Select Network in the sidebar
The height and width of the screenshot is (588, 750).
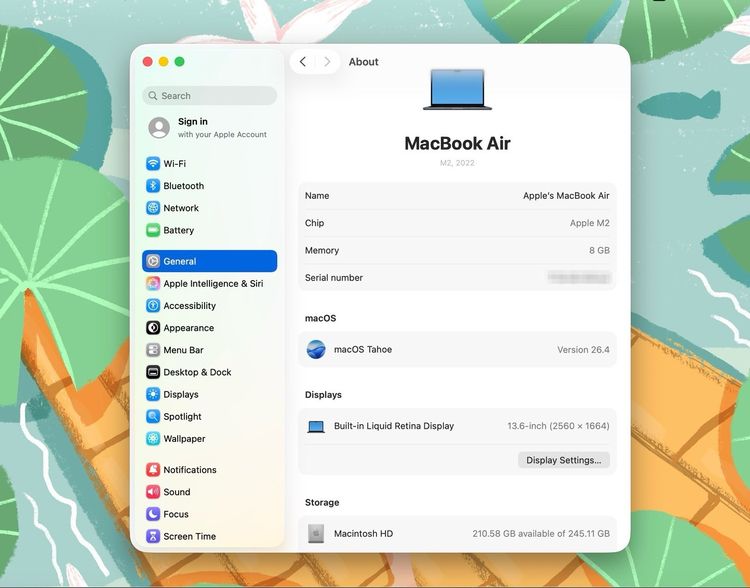(210, 208)
